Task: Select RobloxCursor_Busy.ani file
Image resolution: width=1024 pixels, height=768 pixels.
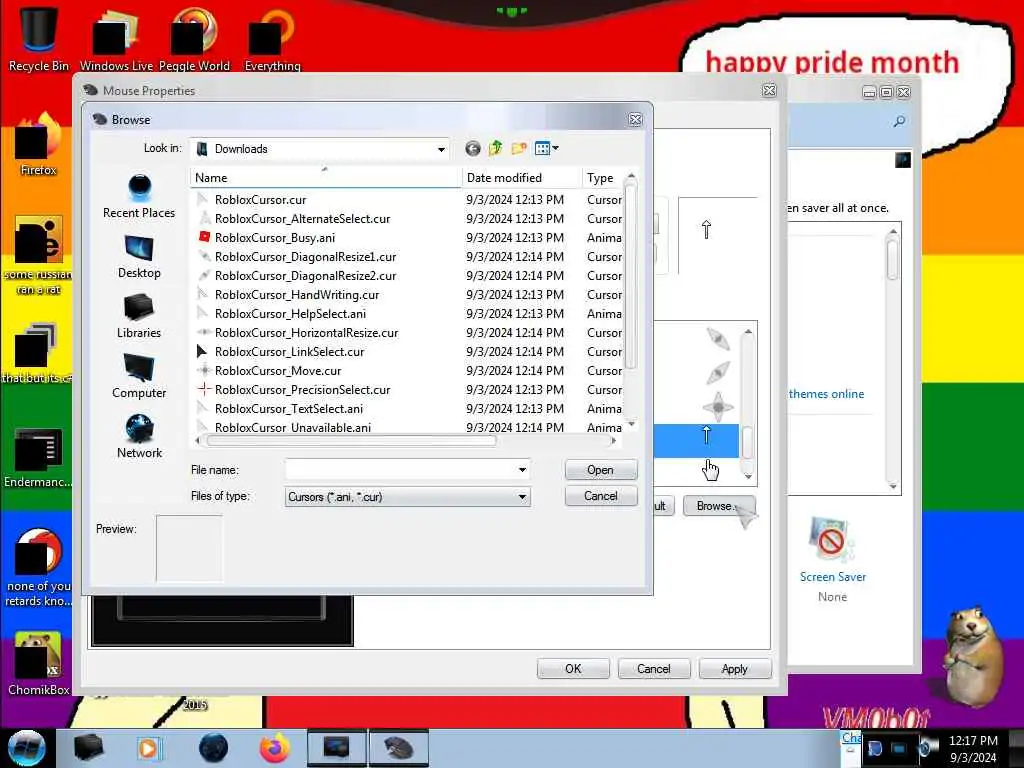Action: pos(274,238)
